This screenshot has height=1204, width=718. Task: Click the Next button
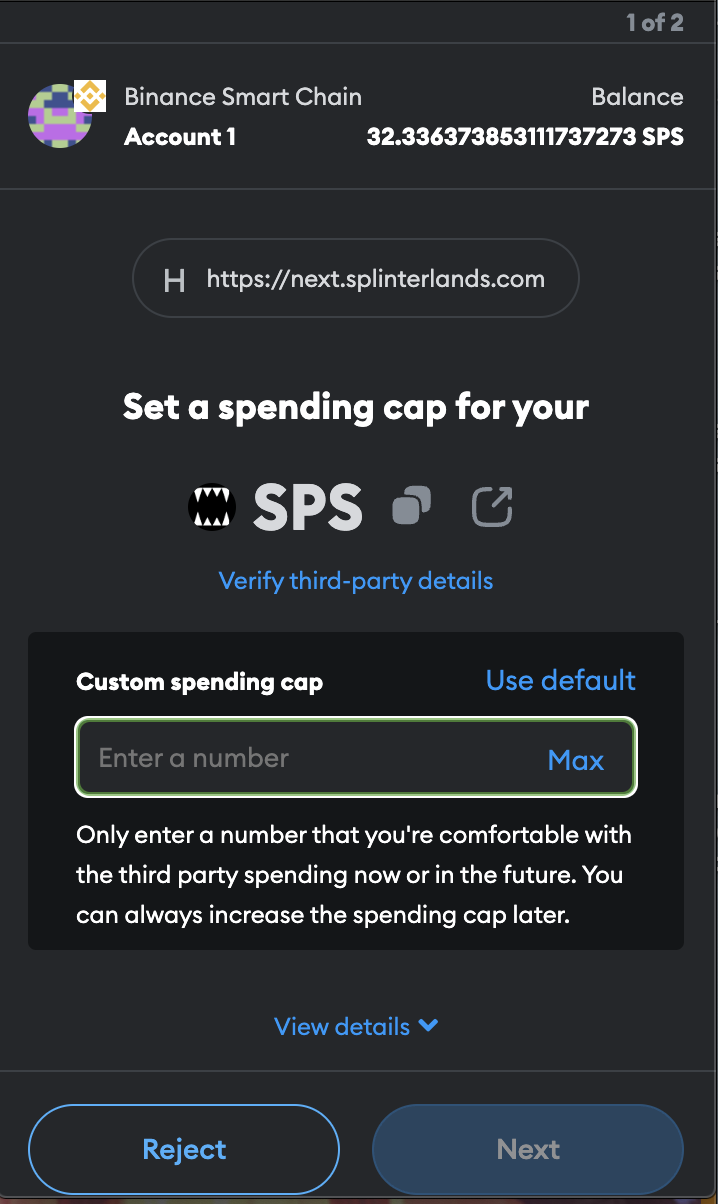pyautogui.click(x=528, y=1149)
